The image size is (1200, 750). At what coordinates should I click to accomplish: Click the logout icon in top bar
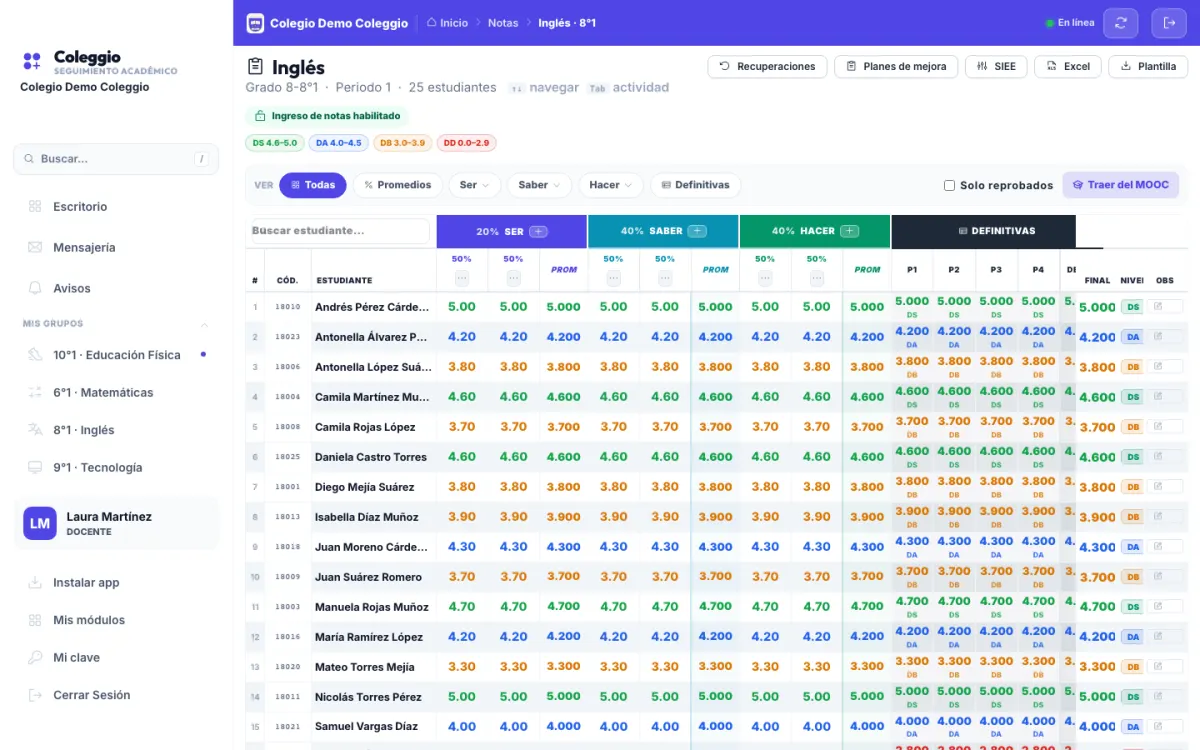1168,23
